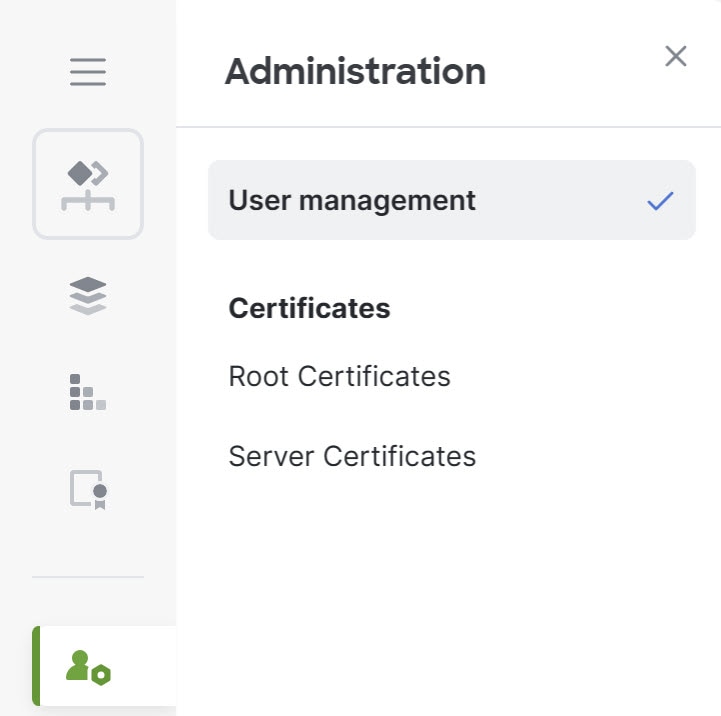Click the Certificates section heading

[309, 308]
